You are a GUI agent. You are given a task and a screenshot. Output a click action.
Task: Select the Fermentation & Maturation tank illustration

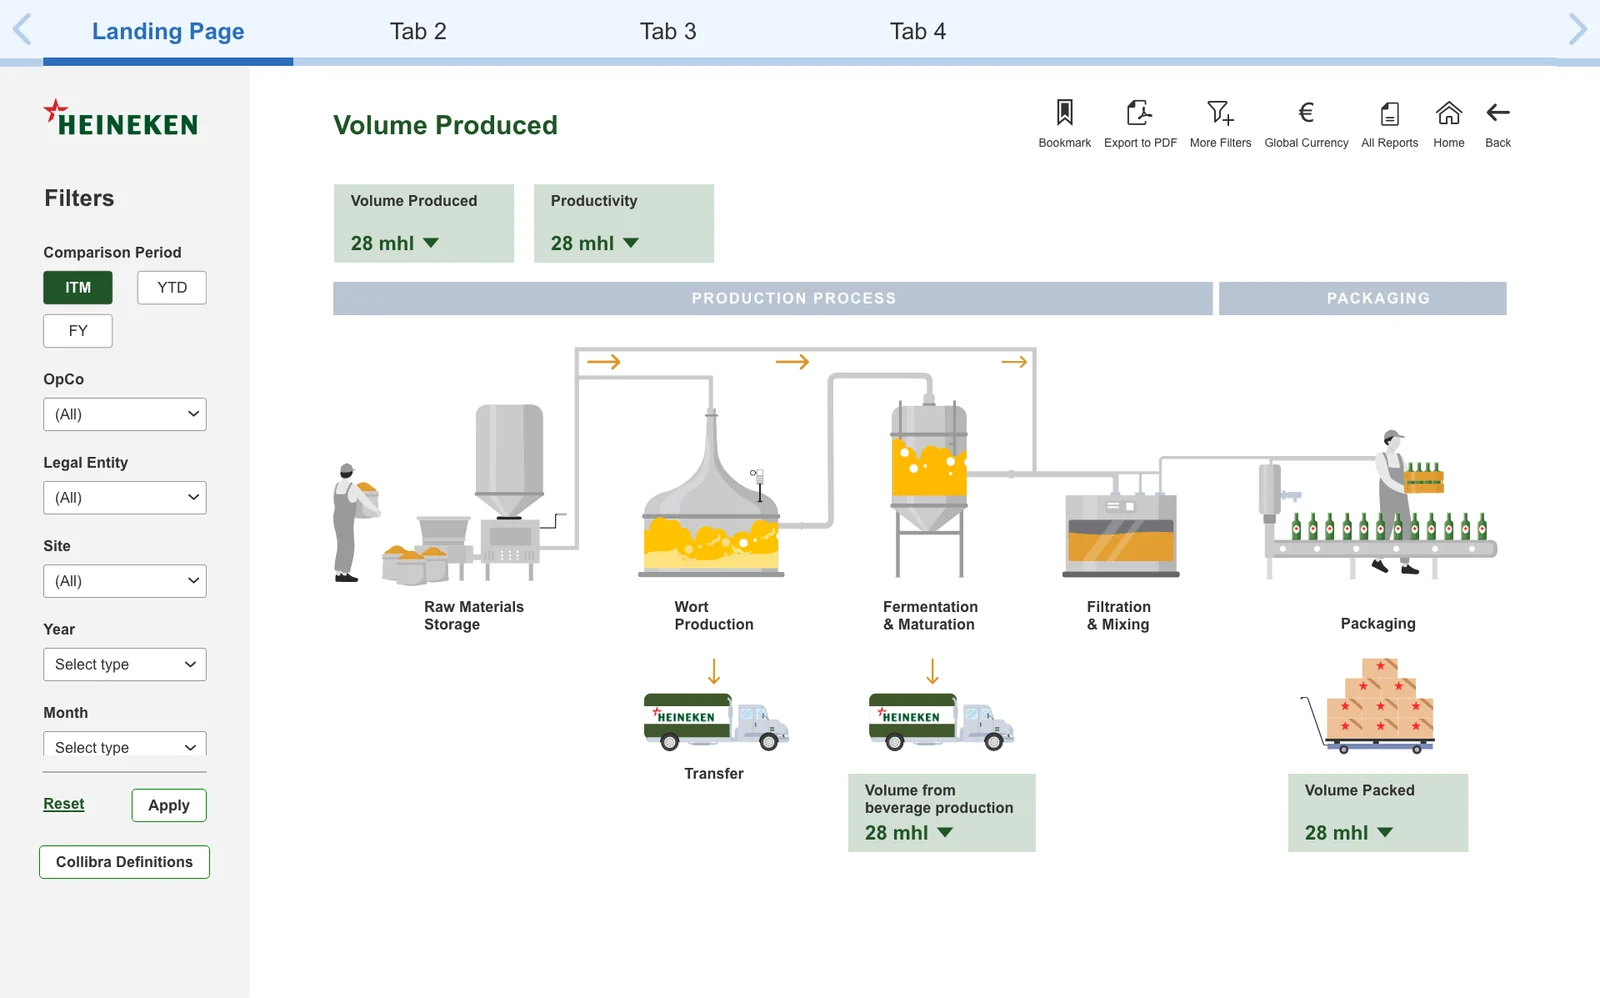click(x=929, y=485)
